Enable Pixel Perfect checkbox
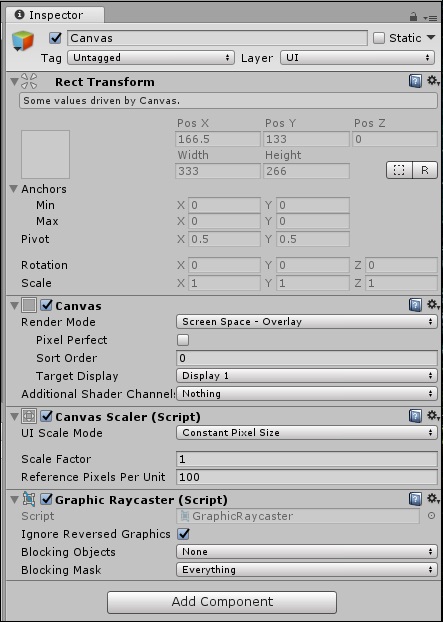The image size is (443, 622). [183, 340]
